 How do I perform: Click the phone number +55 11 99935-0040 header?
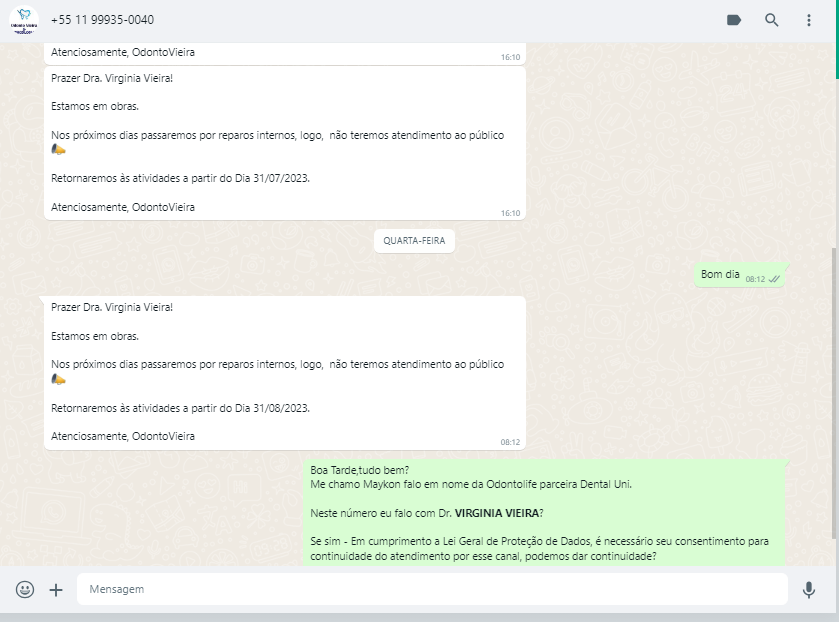[x=102, y=20]
